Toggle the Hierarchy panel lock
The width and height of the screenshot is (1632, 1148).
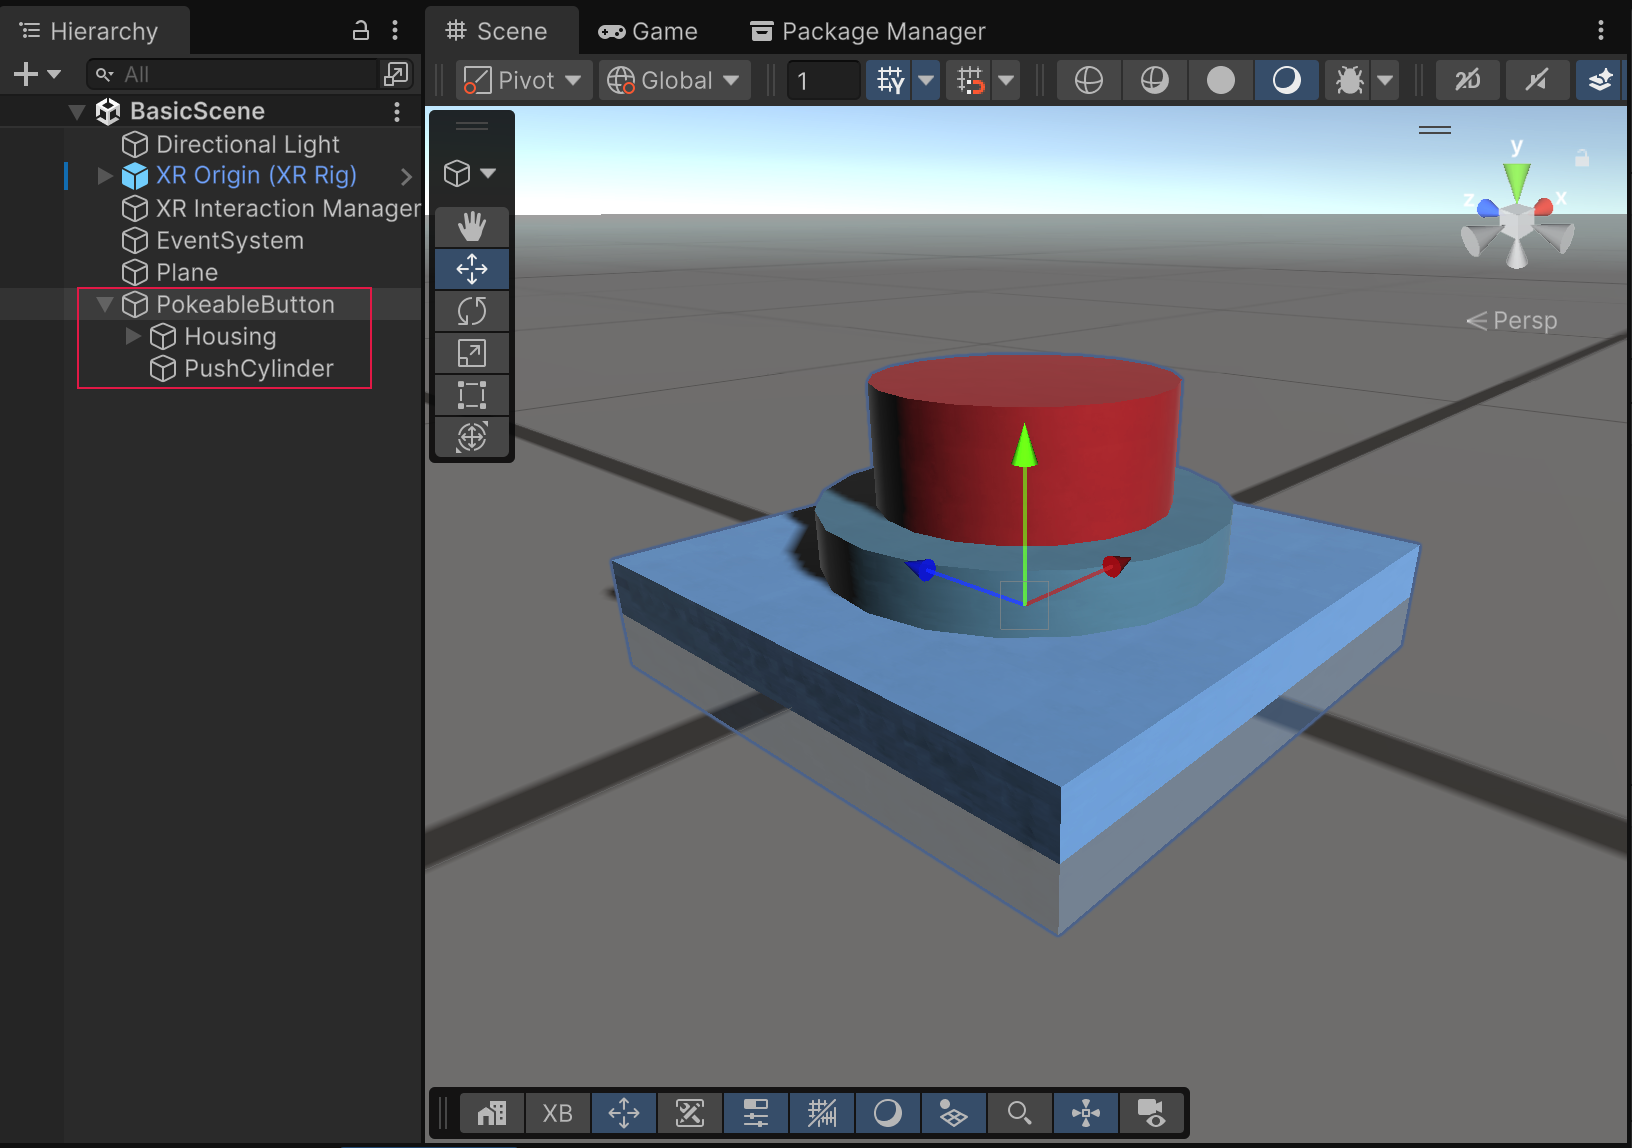(361, 31)
